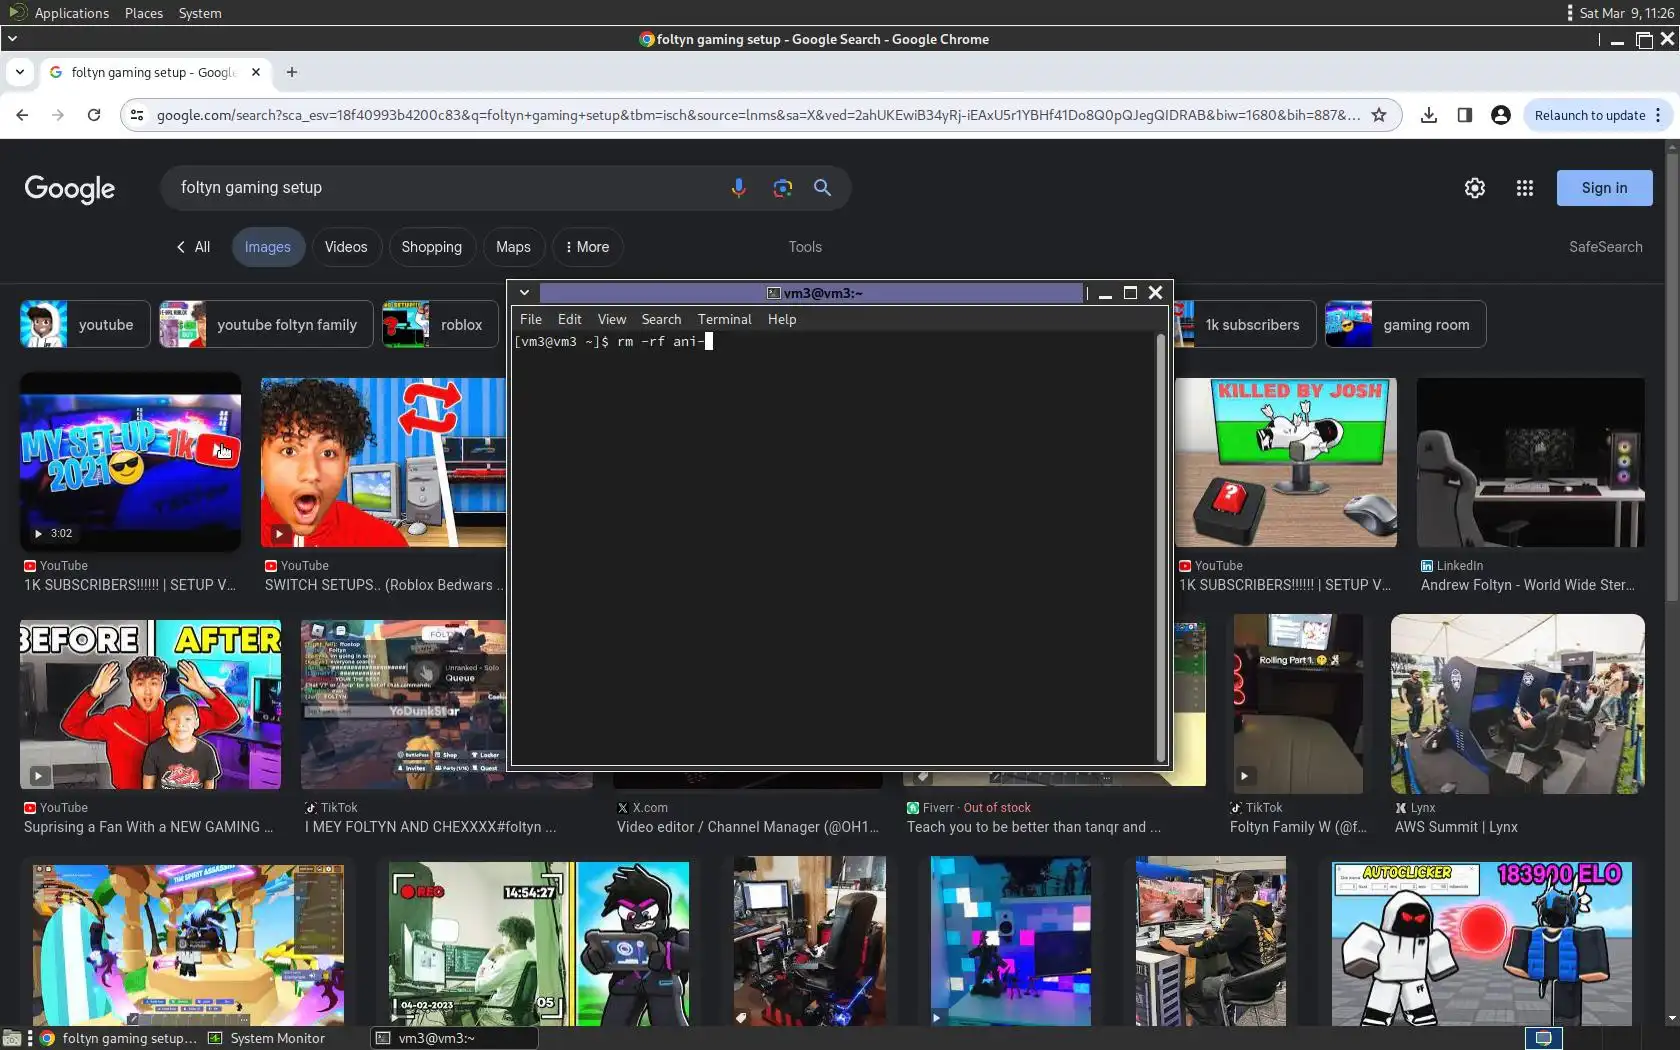Open terminal Edit menu
Screen dimensions: 1680x1050
569,319
